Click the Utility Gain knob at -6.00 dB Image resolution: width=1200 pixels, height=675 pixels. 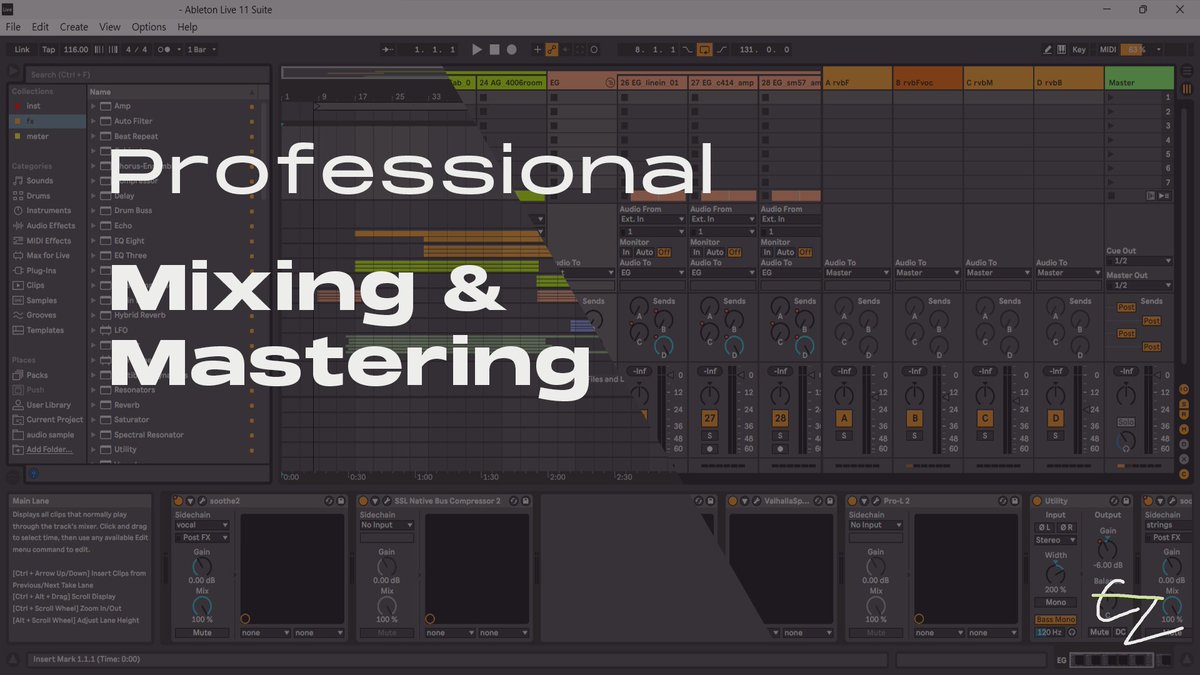[x=1107, y=549]
